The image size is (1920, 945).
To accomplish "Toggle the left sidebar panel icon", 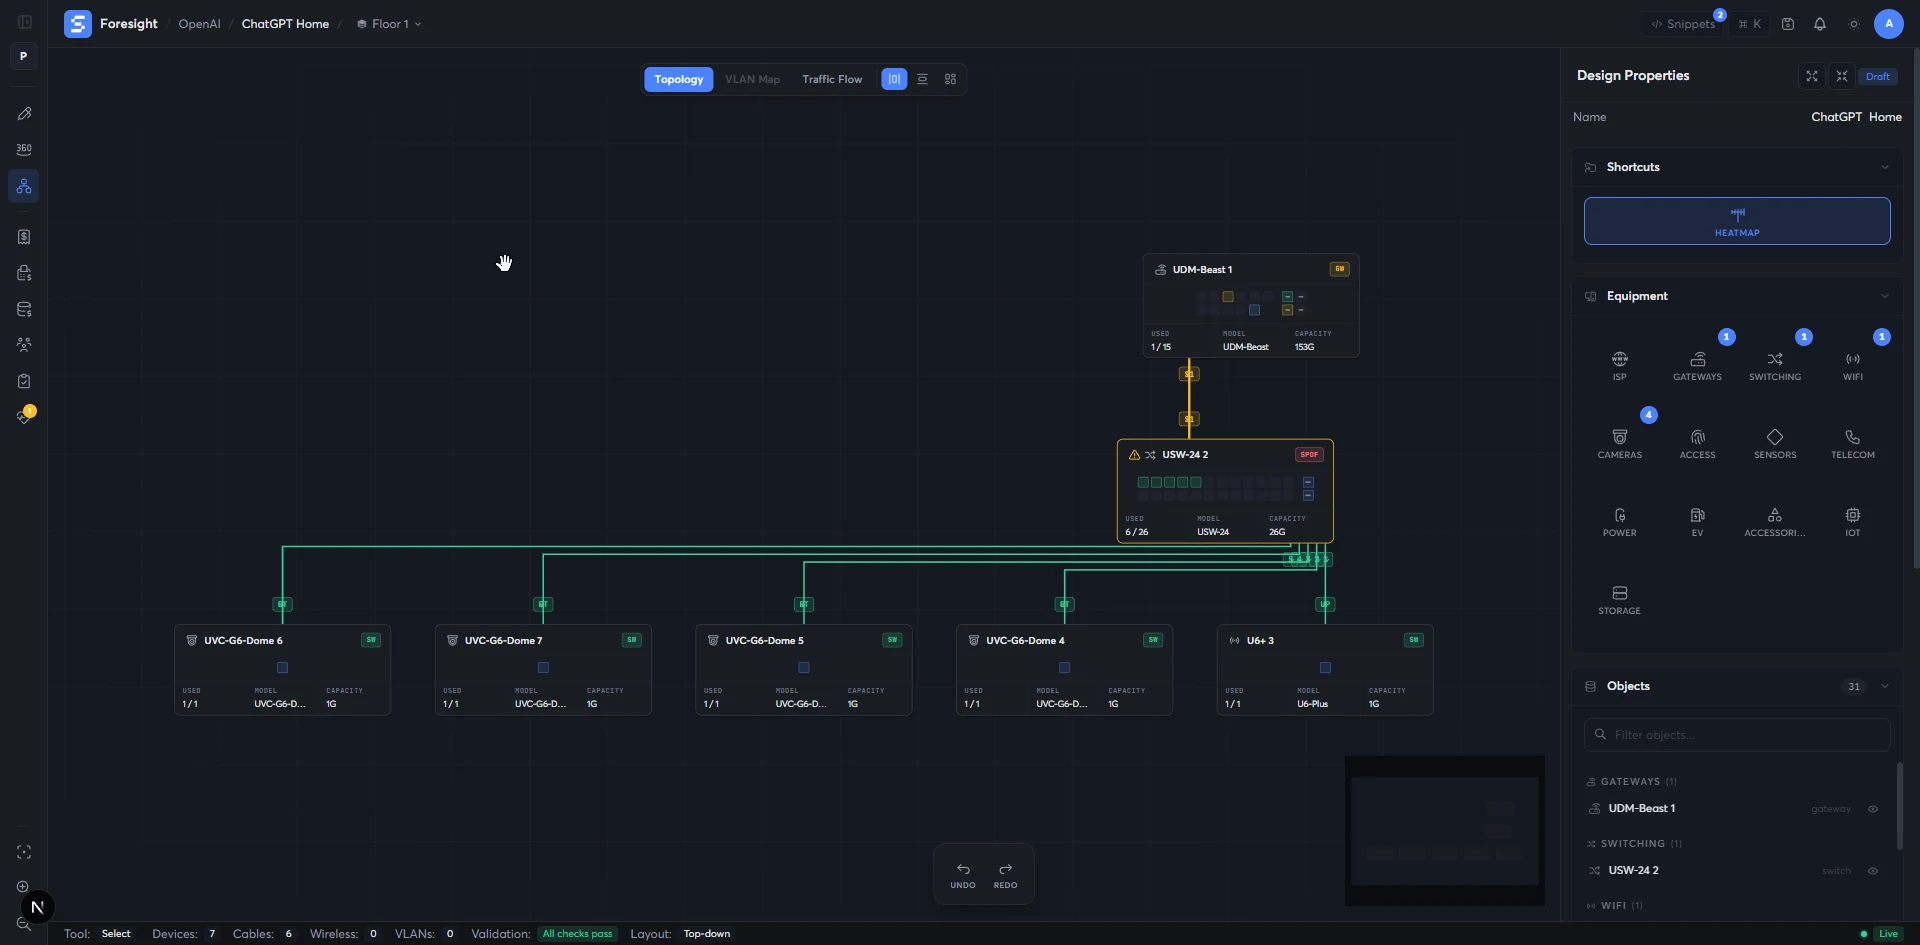I will pyautogui.click(x=25, y=23).
